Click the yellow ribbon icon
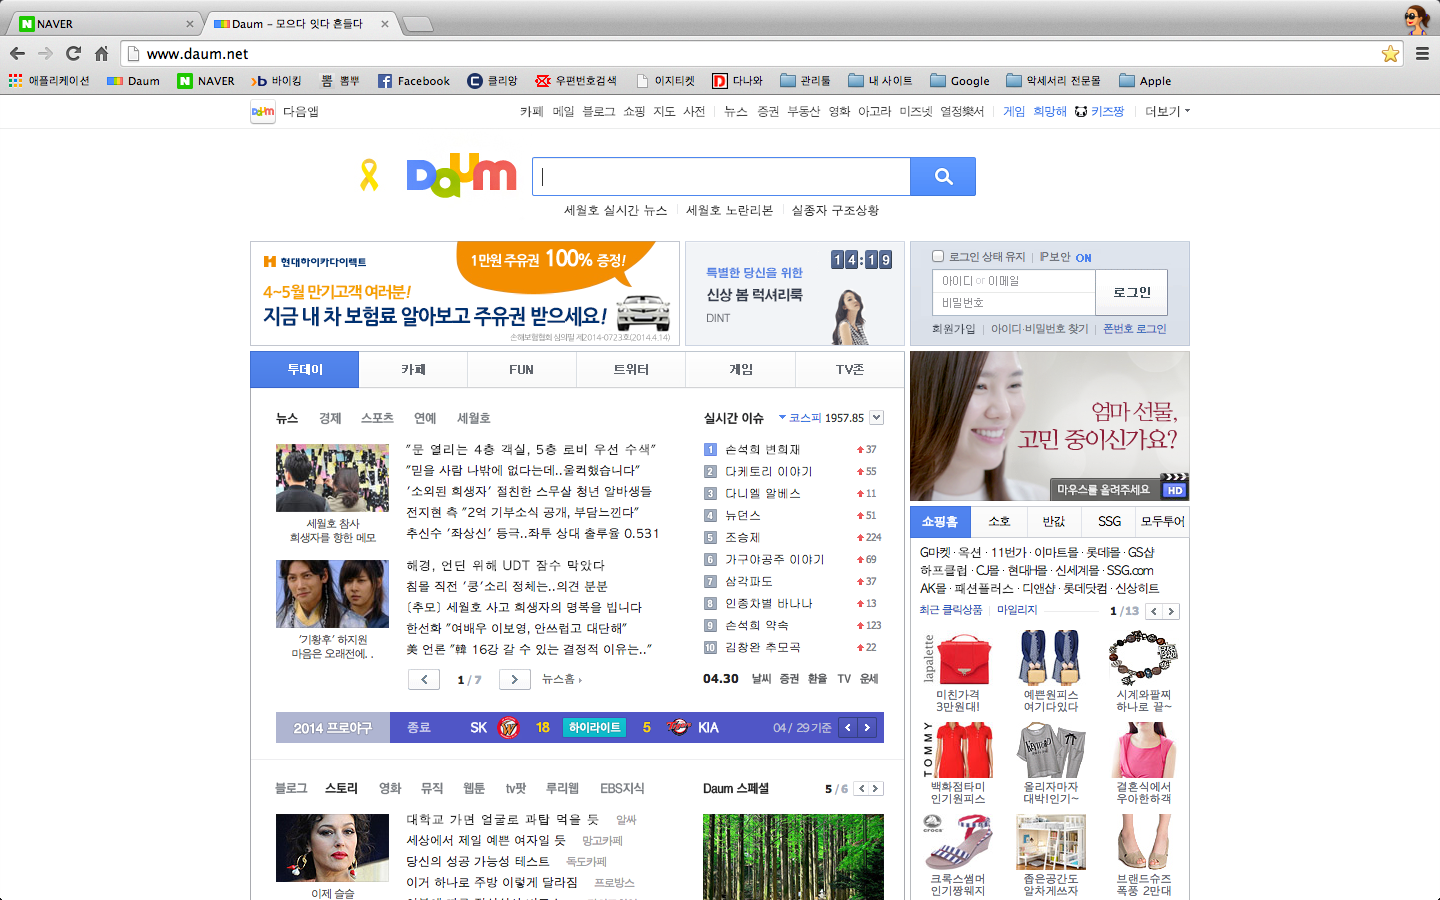 click(x=369, y=175)
